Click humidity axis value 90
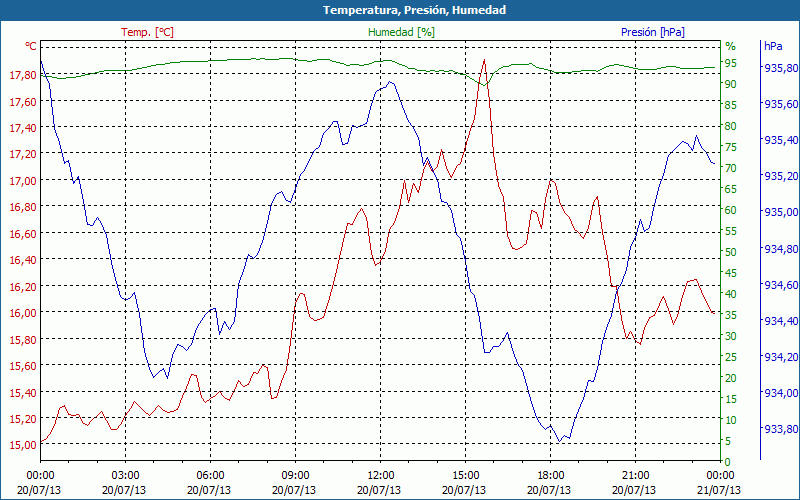Image resolution: width=800 pixels, height=500 pixels. (731, 84)
